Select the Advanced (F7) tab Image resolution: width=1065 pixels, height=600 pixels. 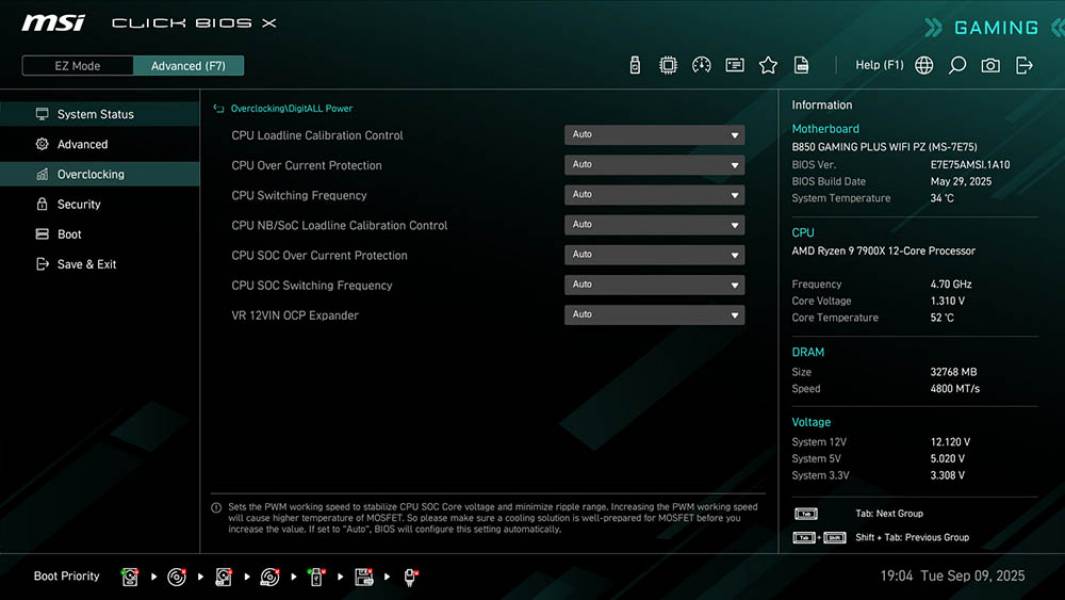[189, 65]
